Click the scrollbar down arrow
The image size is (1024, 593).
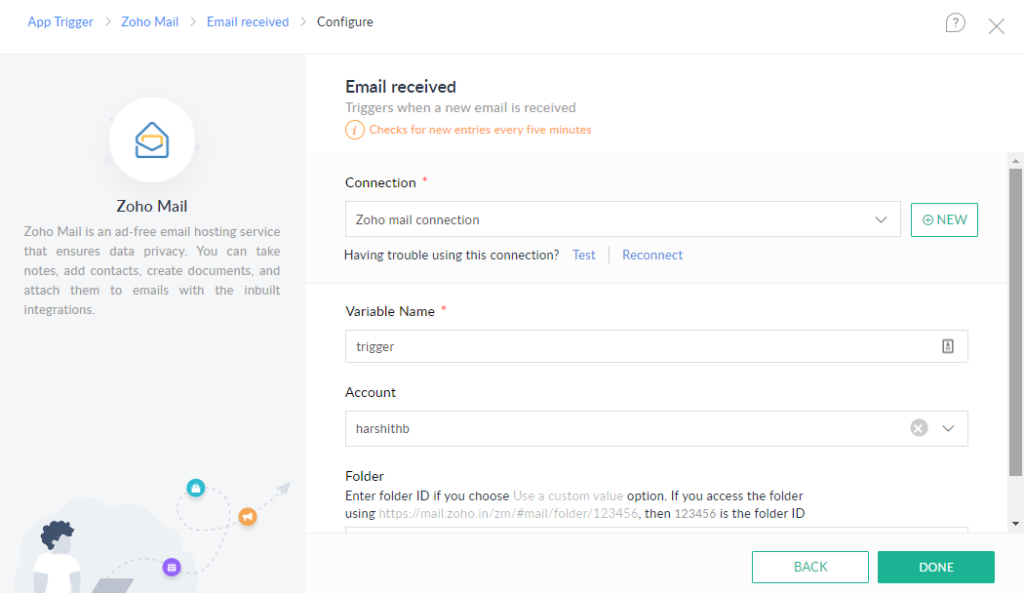1015,524
